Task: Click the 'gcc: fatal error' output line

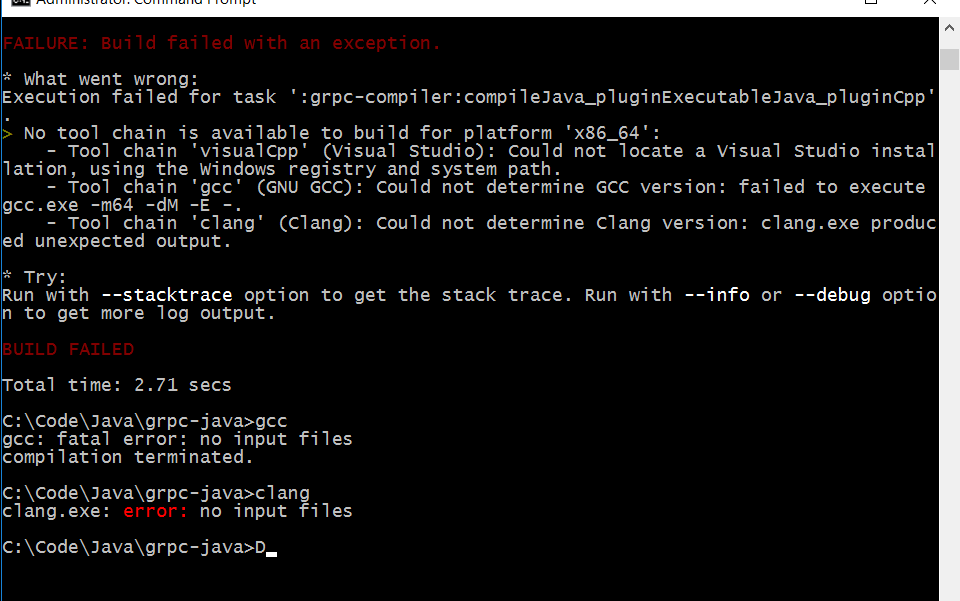Action: (178, 439)
